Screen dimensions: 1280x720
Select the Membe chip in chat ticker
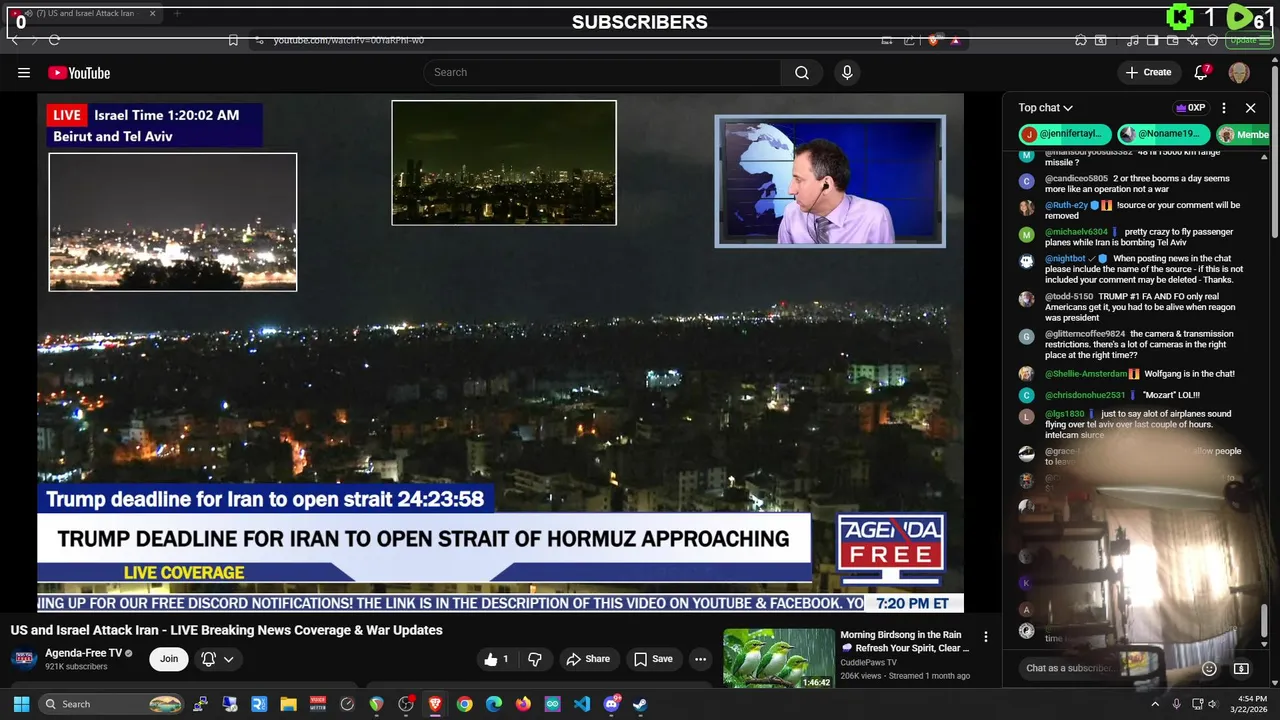1243,134
